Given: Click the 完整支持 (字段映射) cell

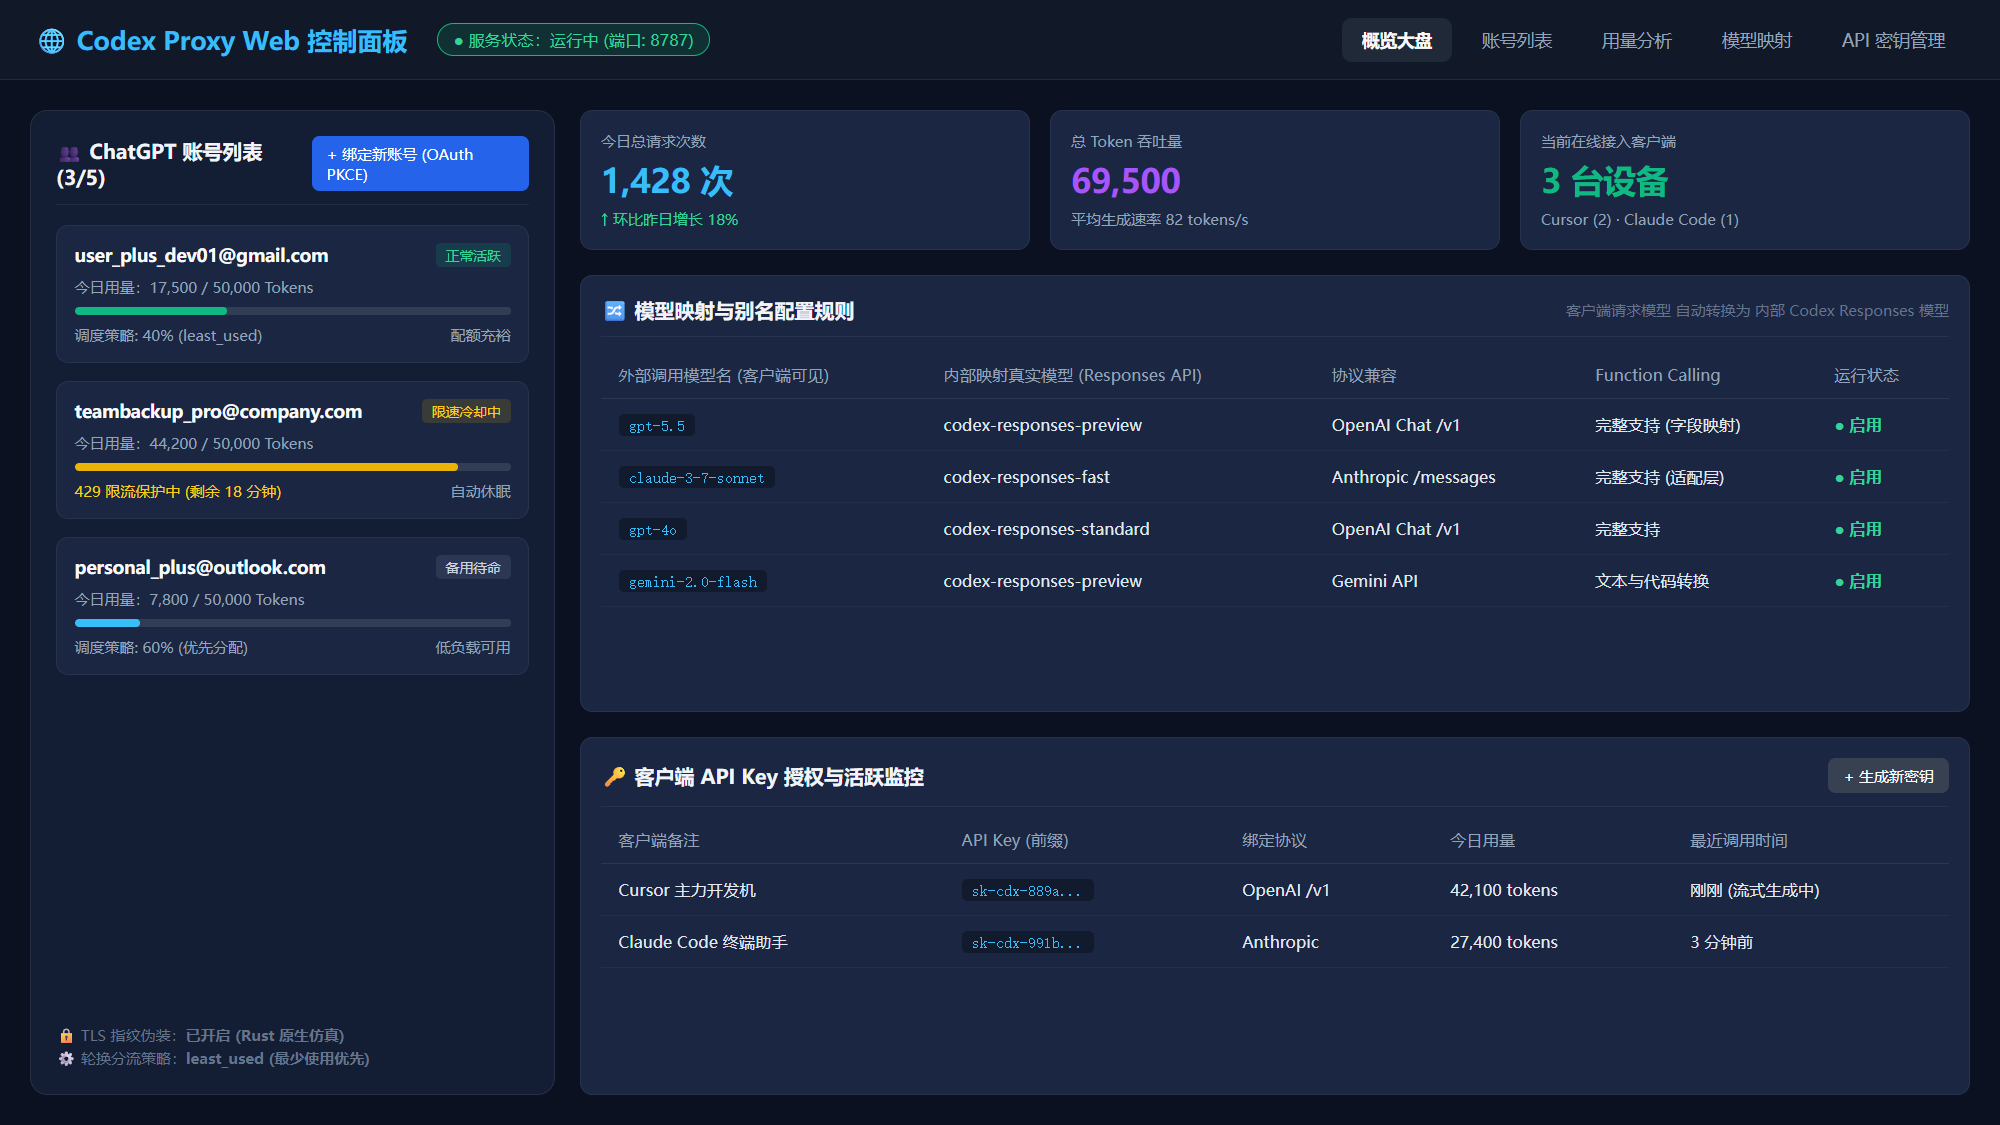Looking at the screenshot, I should click(x=1667, y=425).
